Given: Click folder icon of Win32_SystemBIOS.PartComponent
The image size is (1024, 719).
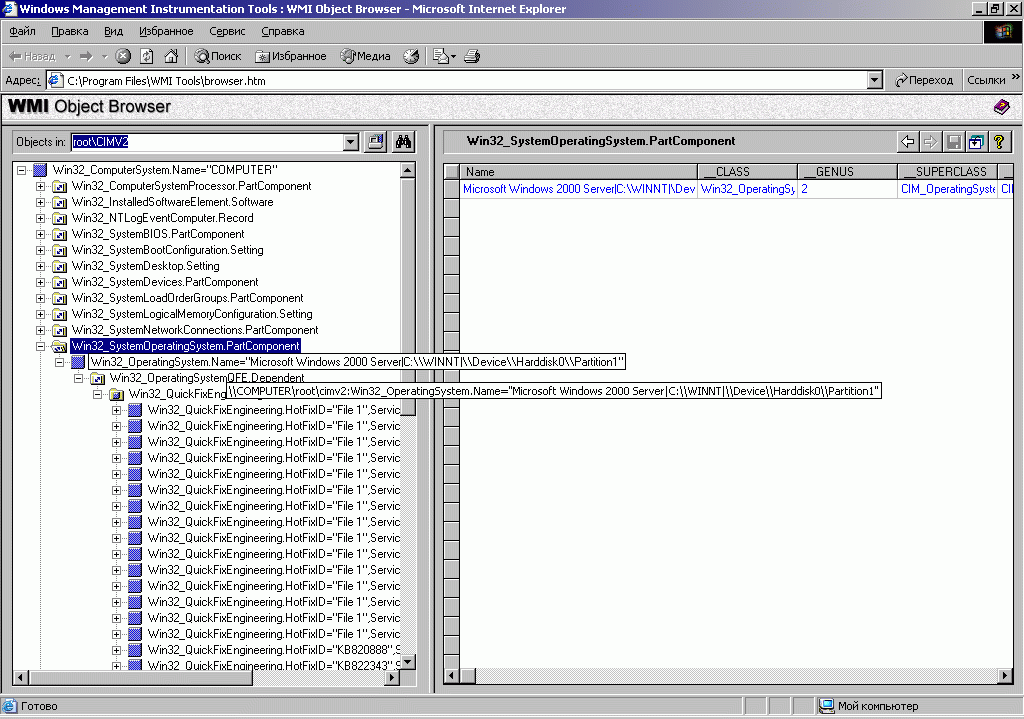Looking at the screenshot, I should point(59,234).
